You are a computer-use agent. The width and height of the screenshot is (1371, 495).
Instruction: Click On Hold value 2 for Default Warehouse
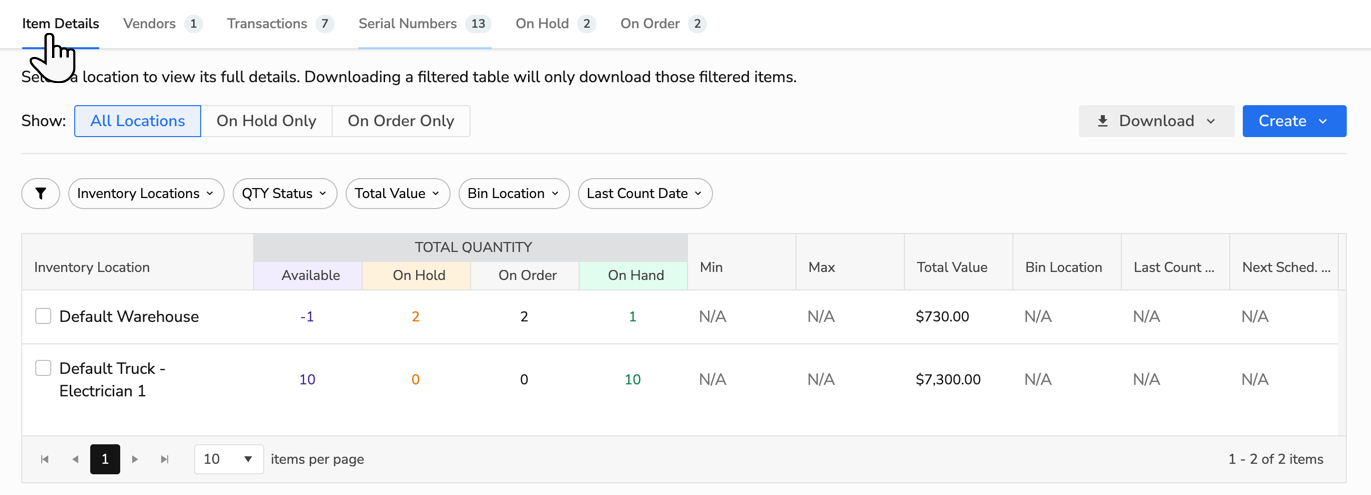click(415, 316)
